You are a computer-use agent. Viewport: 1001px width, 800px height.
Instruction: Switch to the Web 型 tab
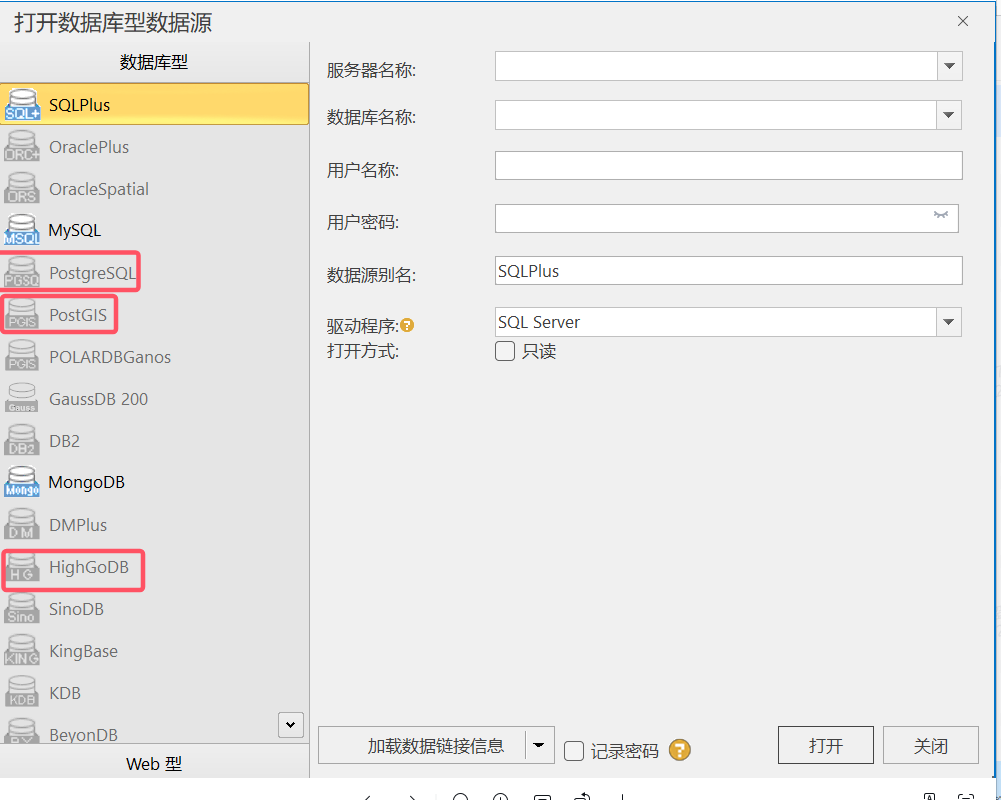point(154,763)
